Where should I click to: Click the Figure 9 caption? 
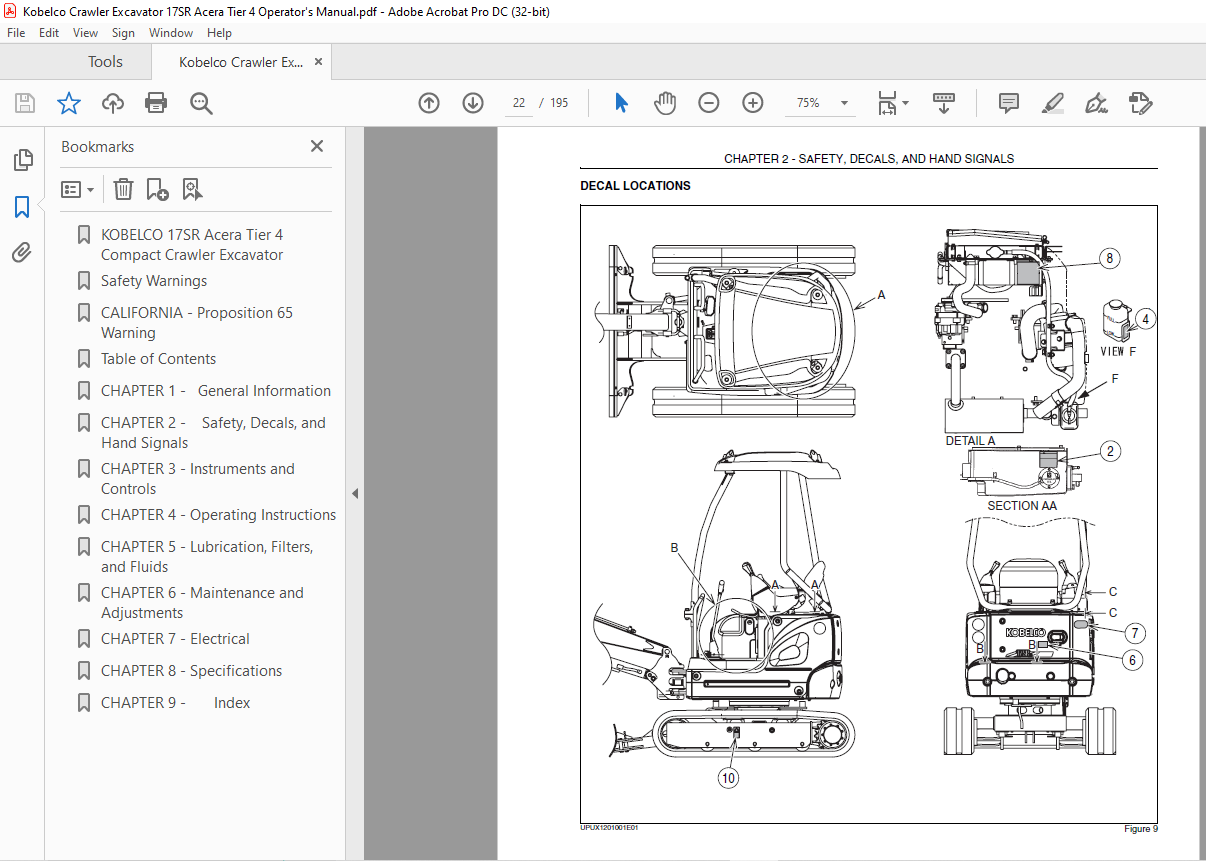(x=1140, y=828)
